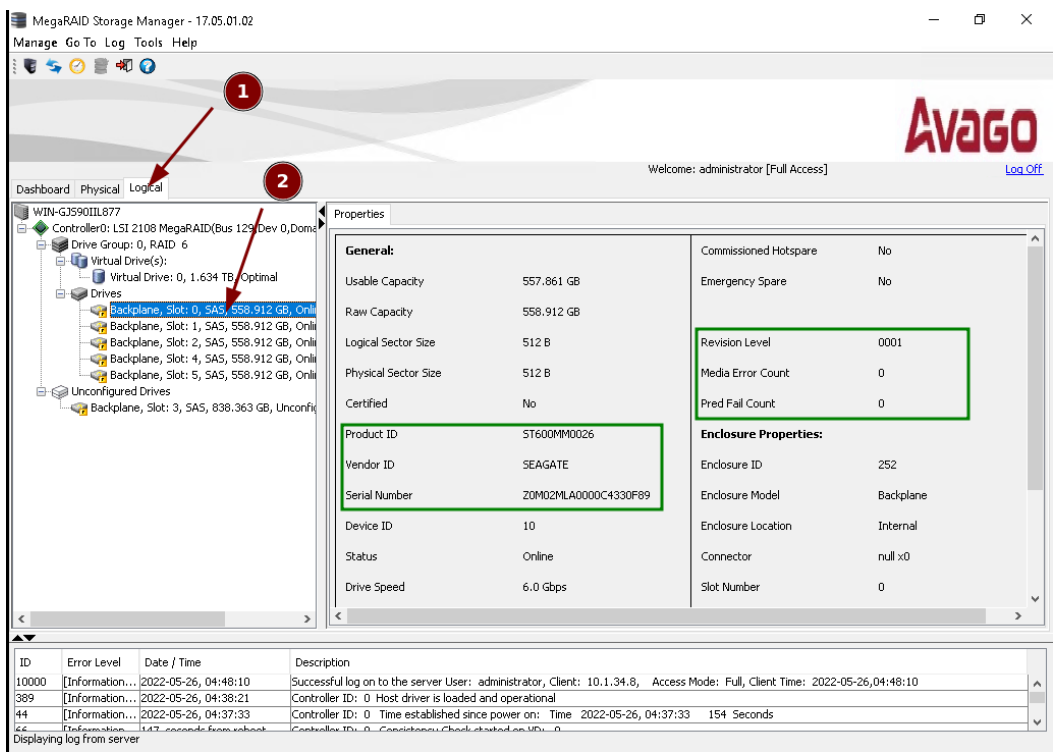This screenshot has width=1061, height=755.
Task: Open the Go To menu
Action: coord(79,42)
